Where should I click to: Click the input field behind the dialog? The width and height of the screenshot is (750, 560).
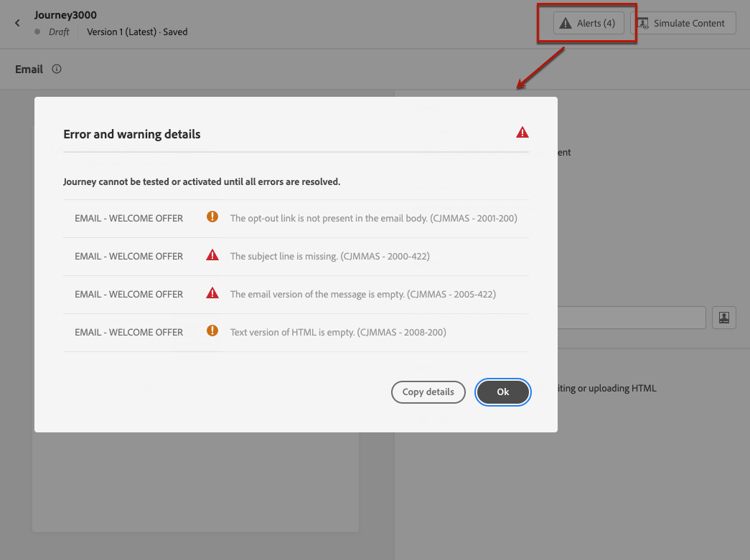[631, 318]
